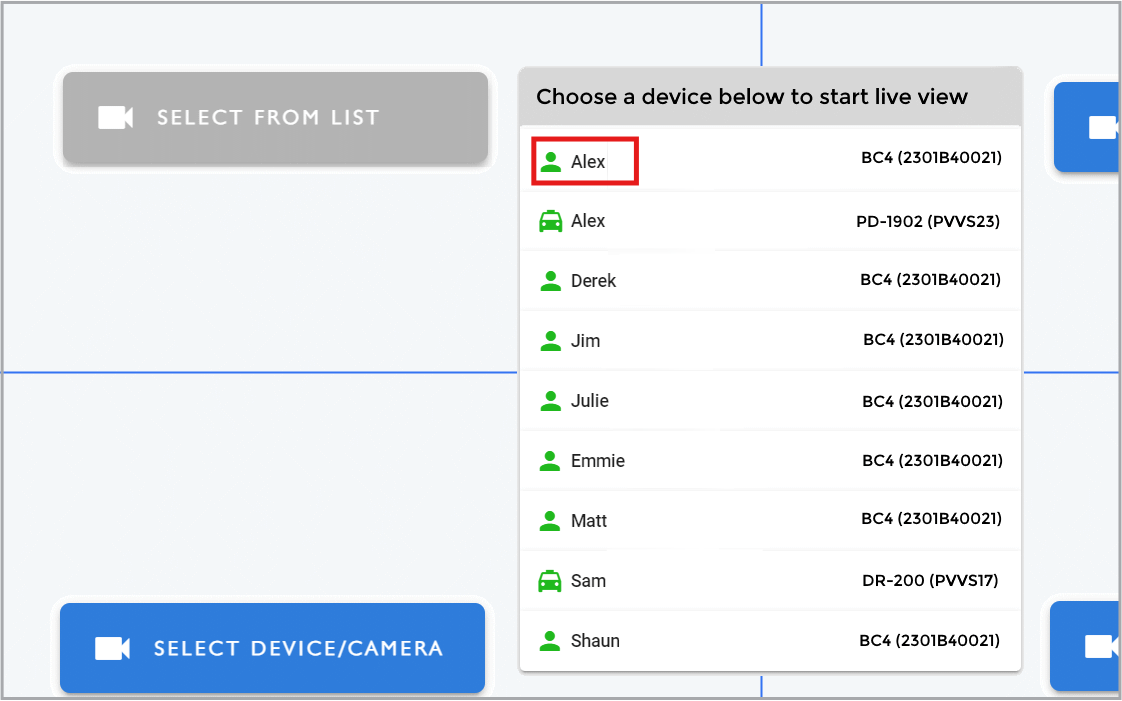Click the blue Select Device/Camera button

click(273, 648)
